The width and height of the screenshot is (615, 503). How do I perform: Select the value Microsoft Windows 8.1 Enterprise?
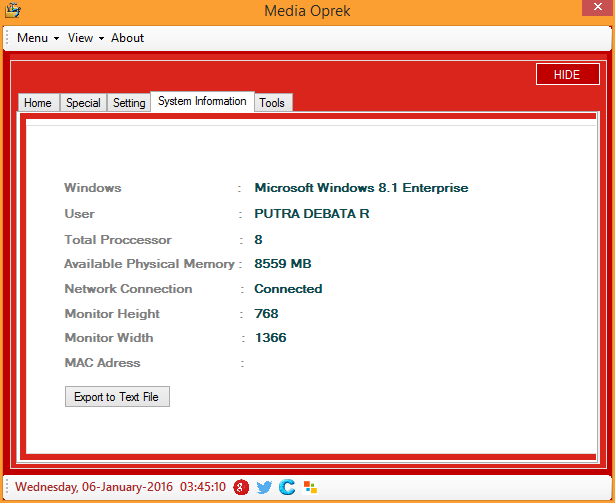tap(361, 188)
